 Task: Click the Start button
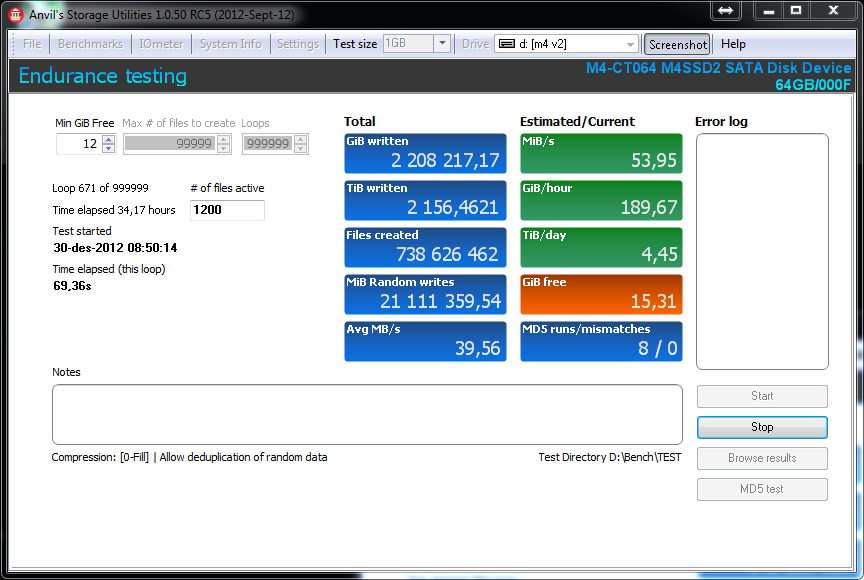click(x=762, y=396)
